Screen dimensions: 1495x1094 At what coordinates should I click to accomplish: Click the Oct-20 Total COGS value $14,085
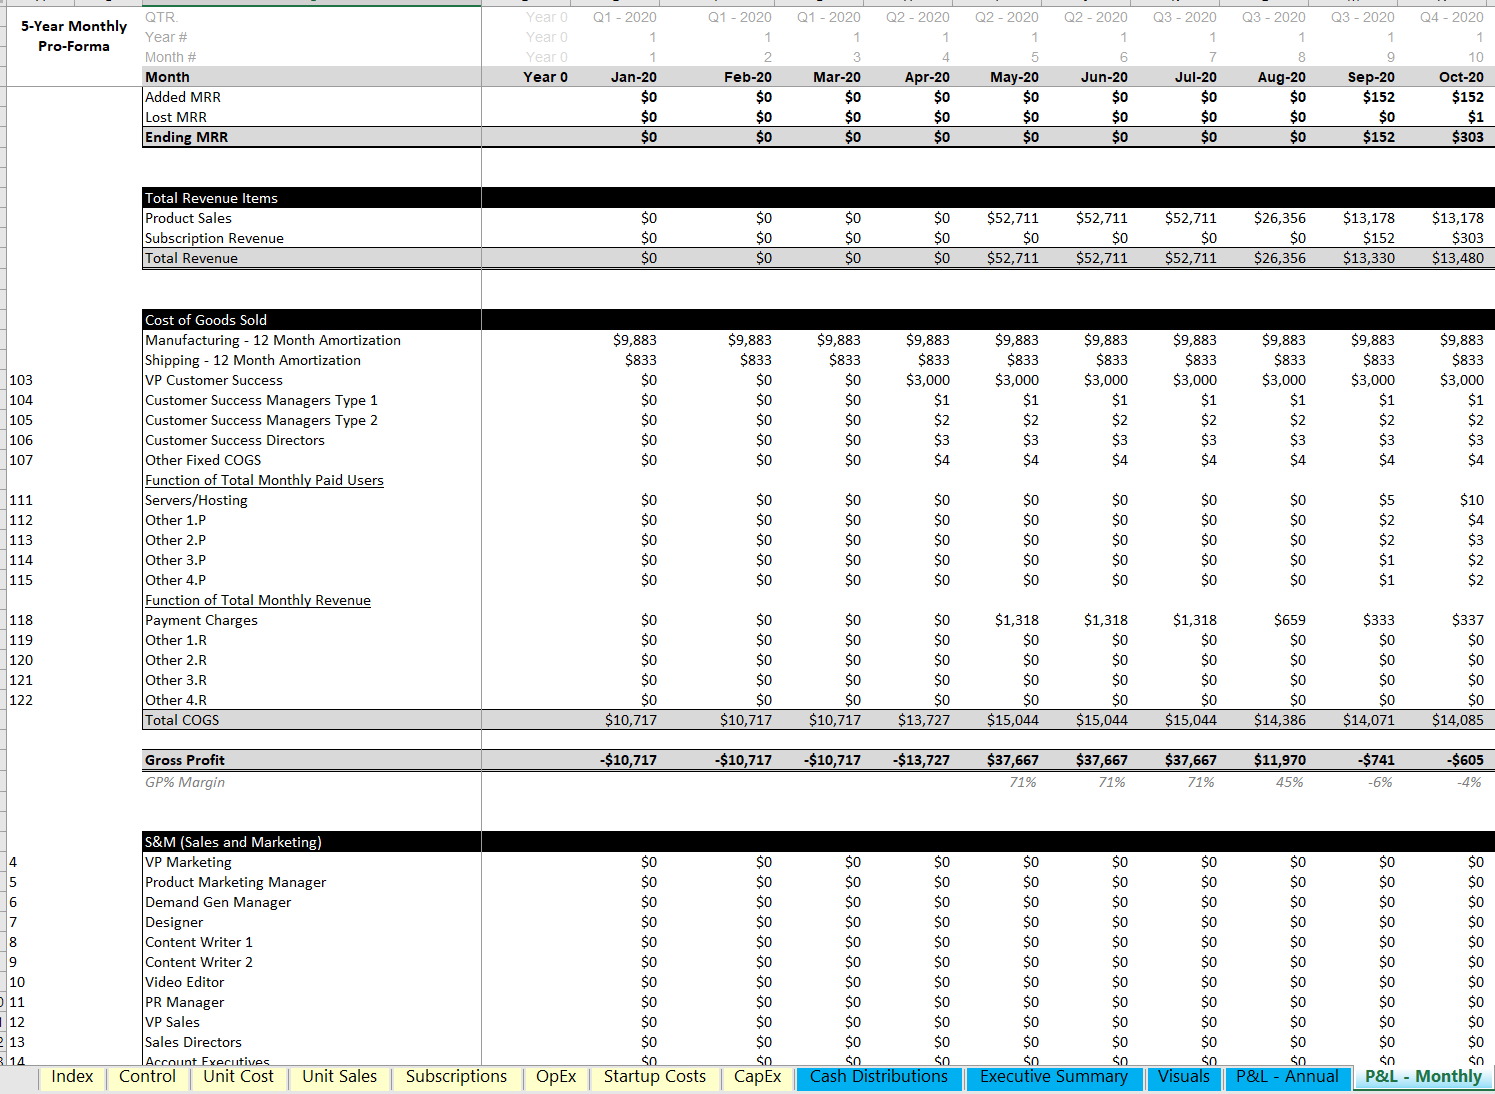[1458, 720]
